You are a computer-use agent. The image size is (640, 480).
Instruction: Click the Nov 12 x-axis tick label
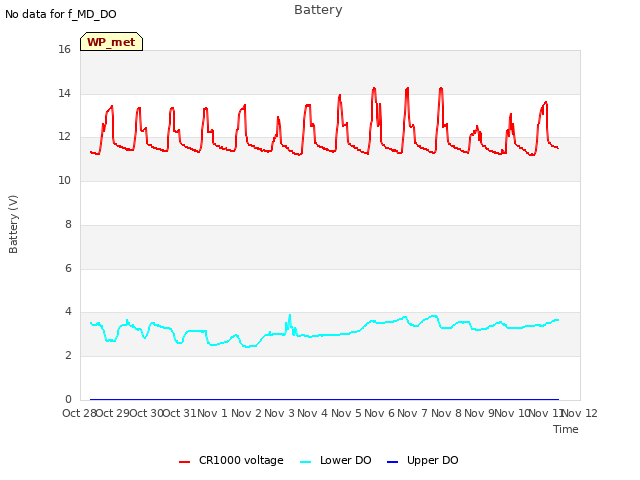[x=580, y=413]
